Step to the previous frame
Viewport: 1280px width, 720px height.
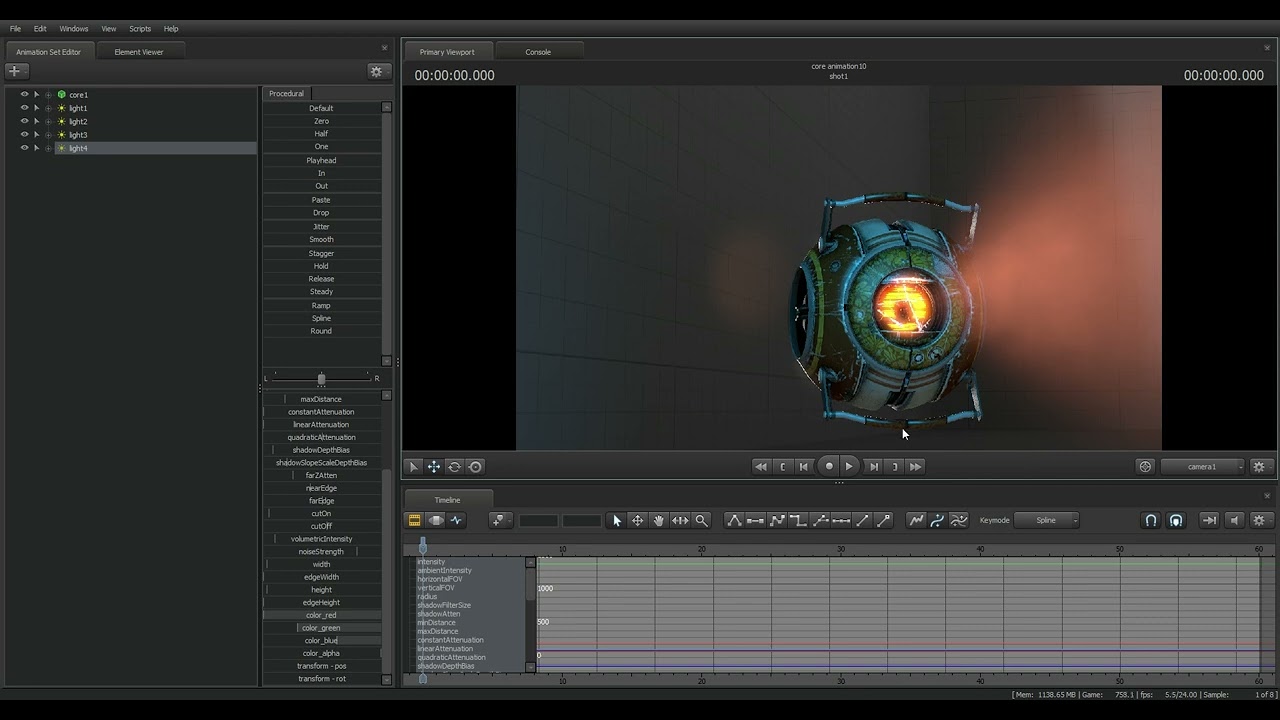tap(803, 466)
